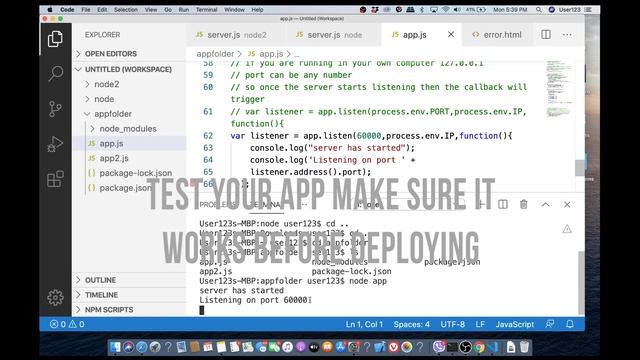640x360 pixels.
Task: Split the terminal panel
Action: 503,204
